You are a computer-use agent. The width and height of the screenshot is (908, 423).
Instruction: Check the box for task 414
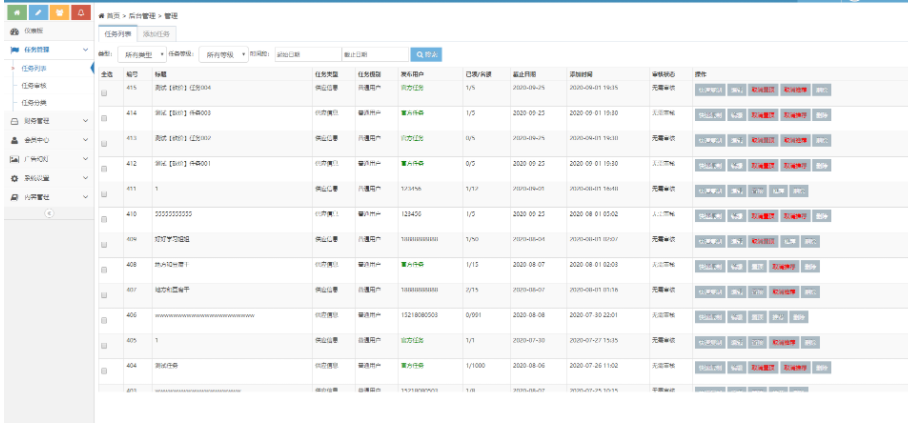(x=104, y=118)
